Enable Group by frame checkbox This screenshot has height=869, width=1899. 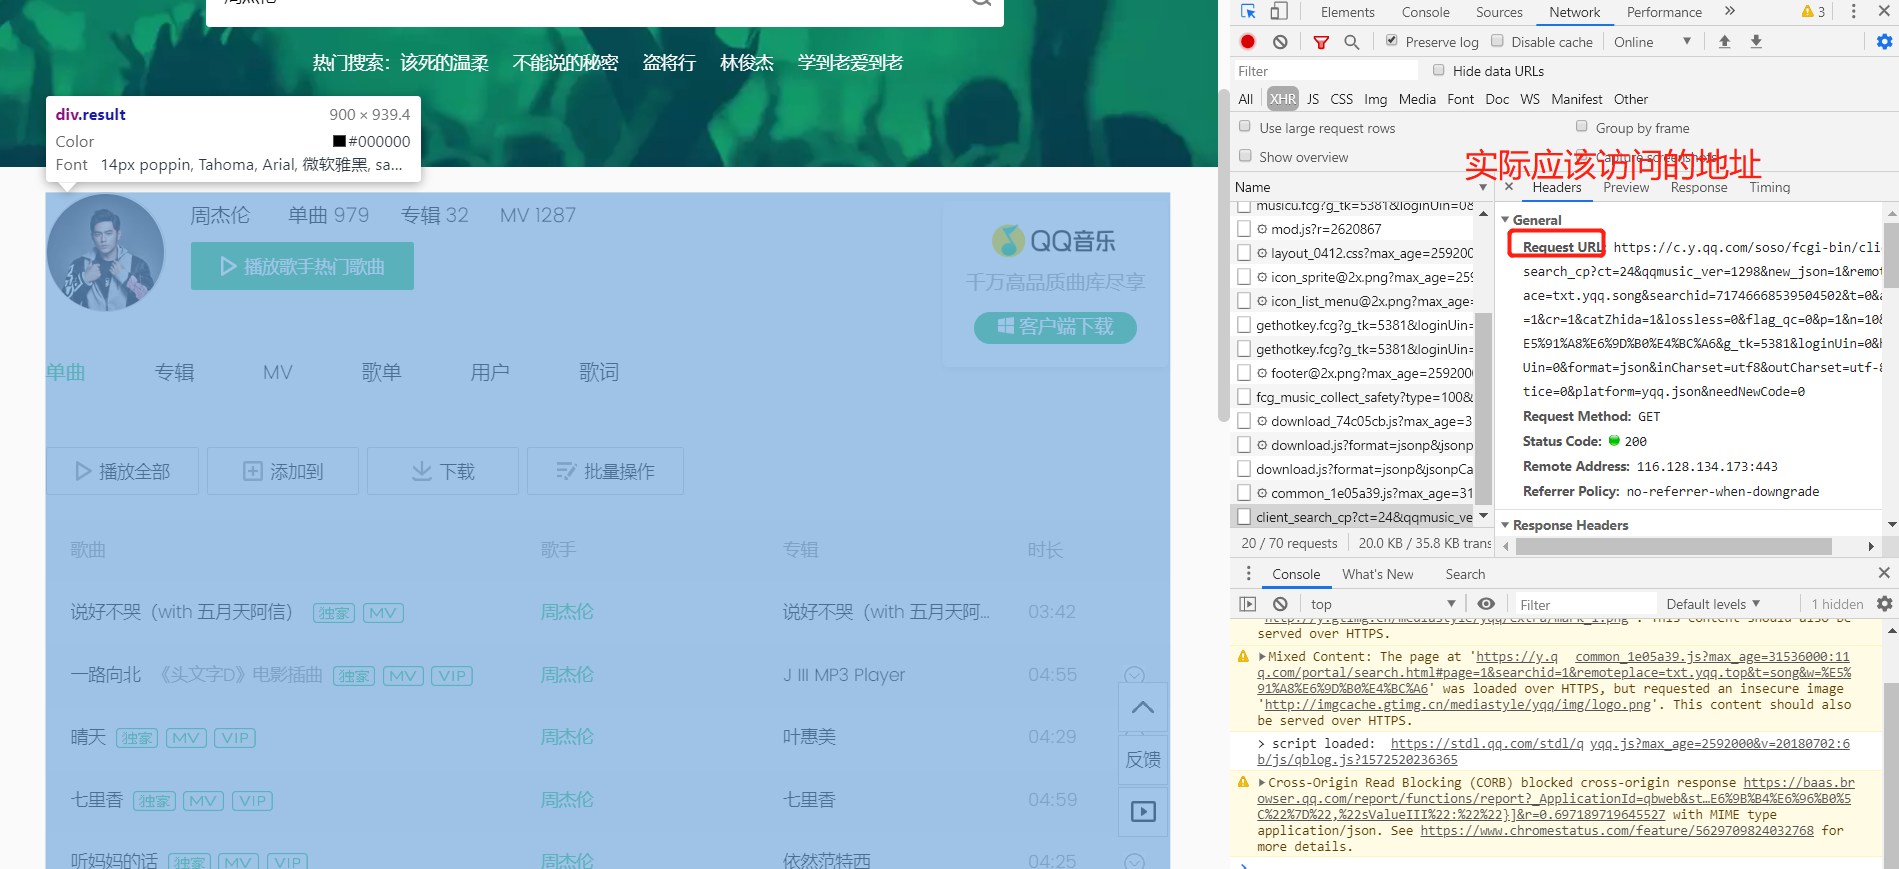tap(1582, 127)
